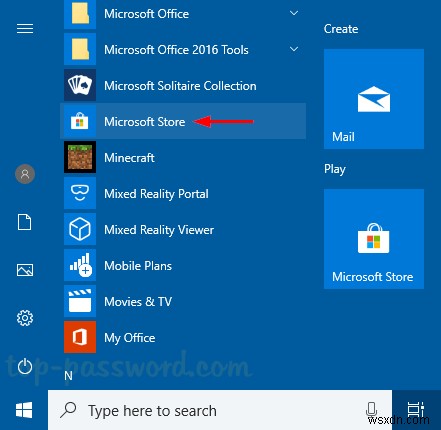Click the Movies & TV clapperboard icon
The image size is (441, 430).
tap(80, 301)
